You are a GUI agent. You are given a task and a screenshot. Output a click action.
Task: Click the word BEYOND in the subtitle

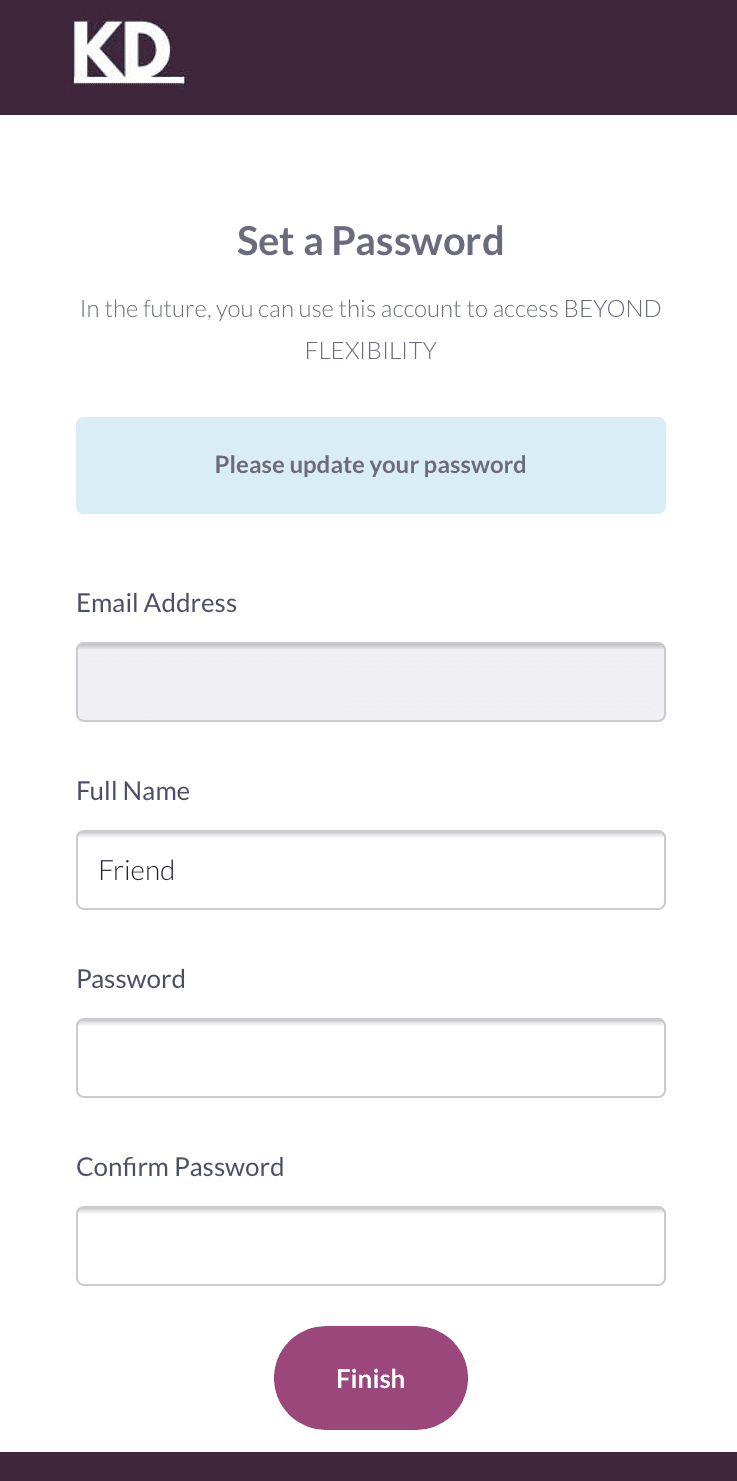point(612,309)
